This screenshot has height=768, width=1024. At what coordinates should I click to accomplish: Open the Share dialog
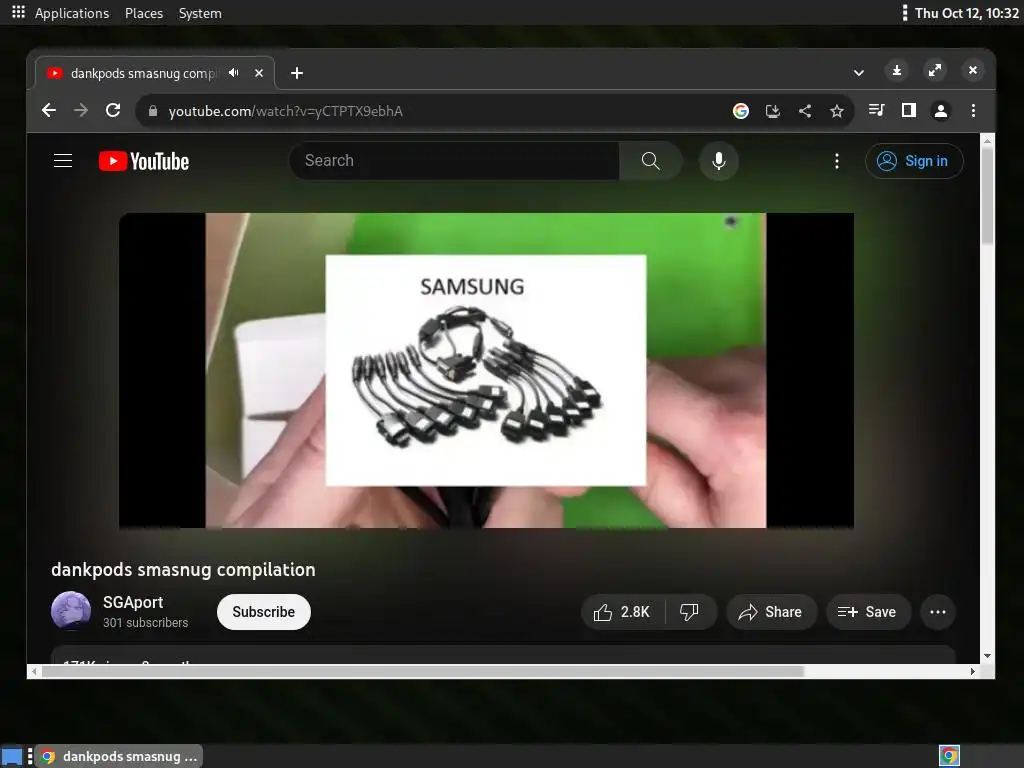[x=771, y=612]
